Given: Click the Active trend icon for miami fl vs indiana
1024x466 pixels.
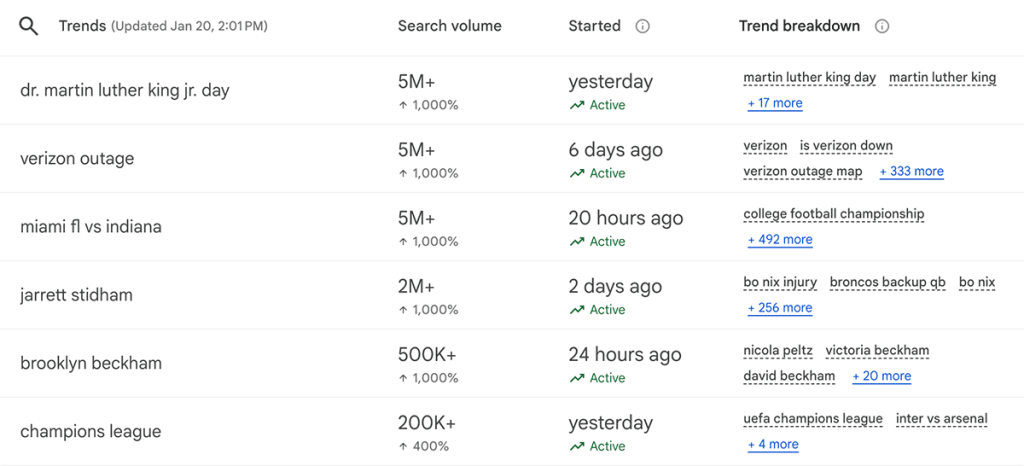Looking at the screenshot, I should pyautogui.click(x=577, y=242).
